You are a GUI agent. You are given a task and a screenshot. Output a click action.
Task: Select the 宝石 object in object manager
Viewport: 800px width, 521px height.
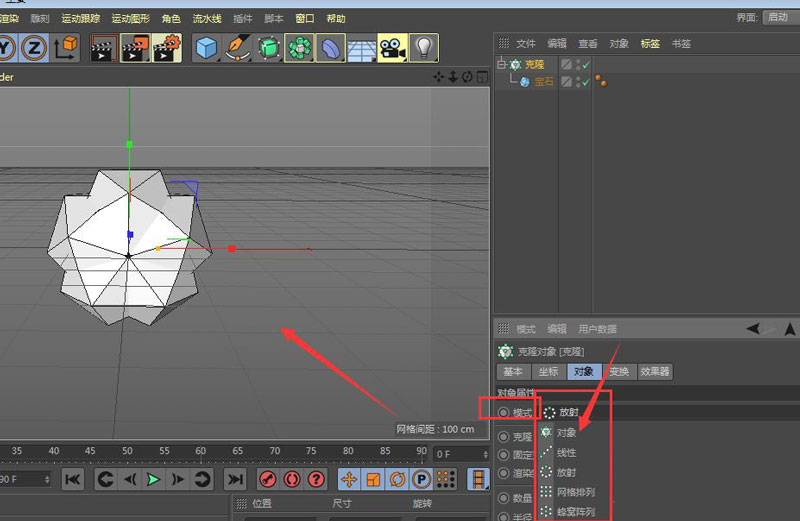[x=543, y=82]
